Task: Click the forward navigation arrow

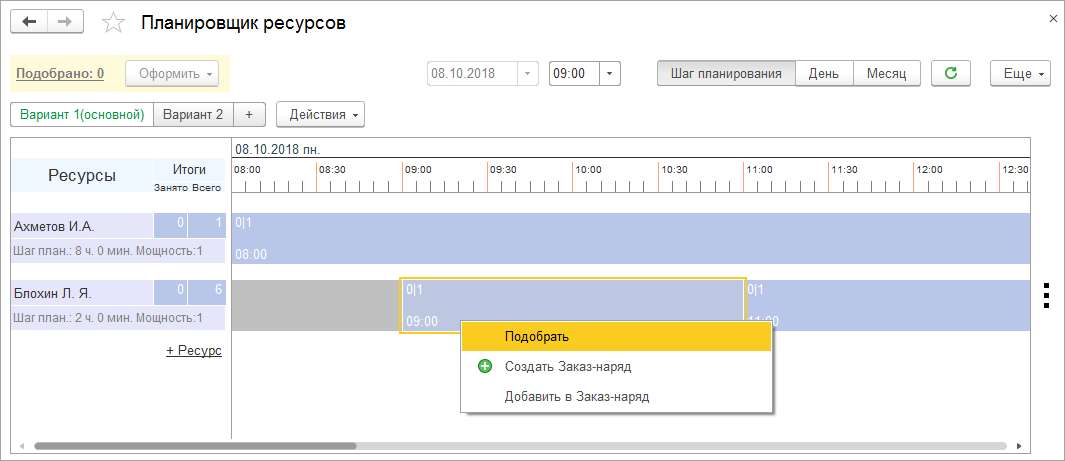Action: pos(65,22)
